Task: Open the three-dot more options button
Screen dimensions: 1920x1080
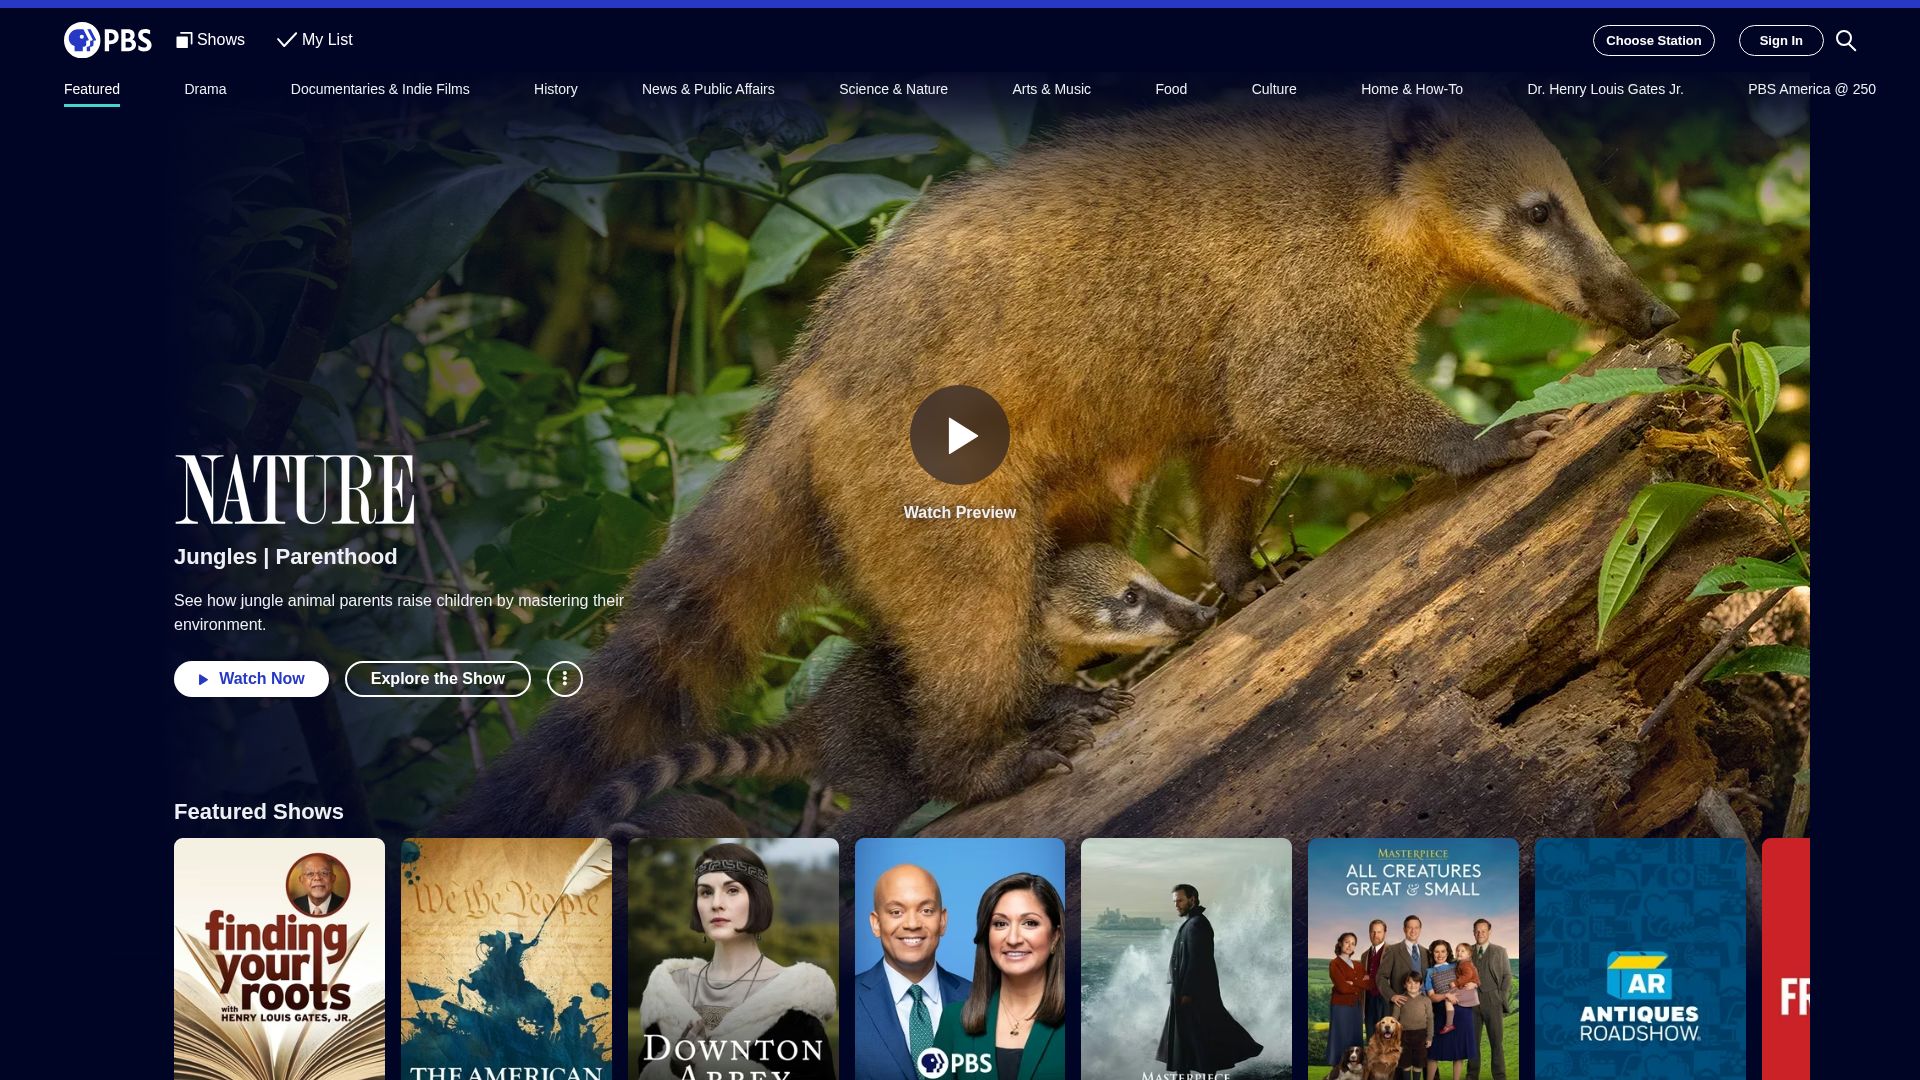Action: 564,679
